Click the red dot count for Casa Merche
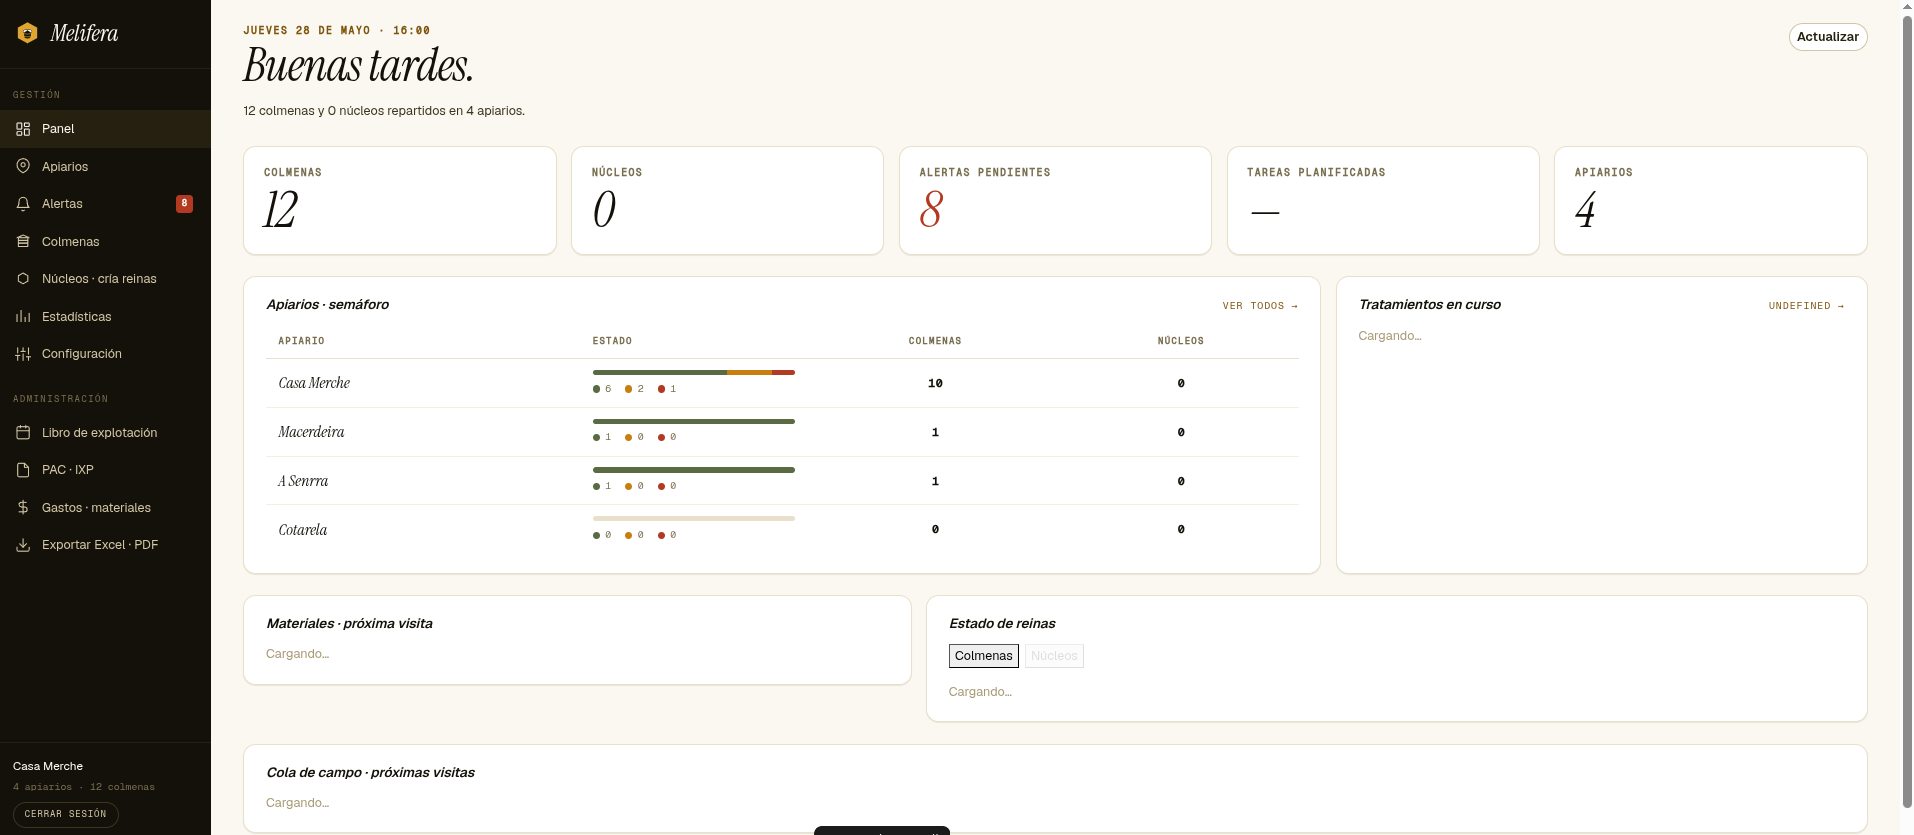Viewport: 1914px width, 835px height. point(667,389)
